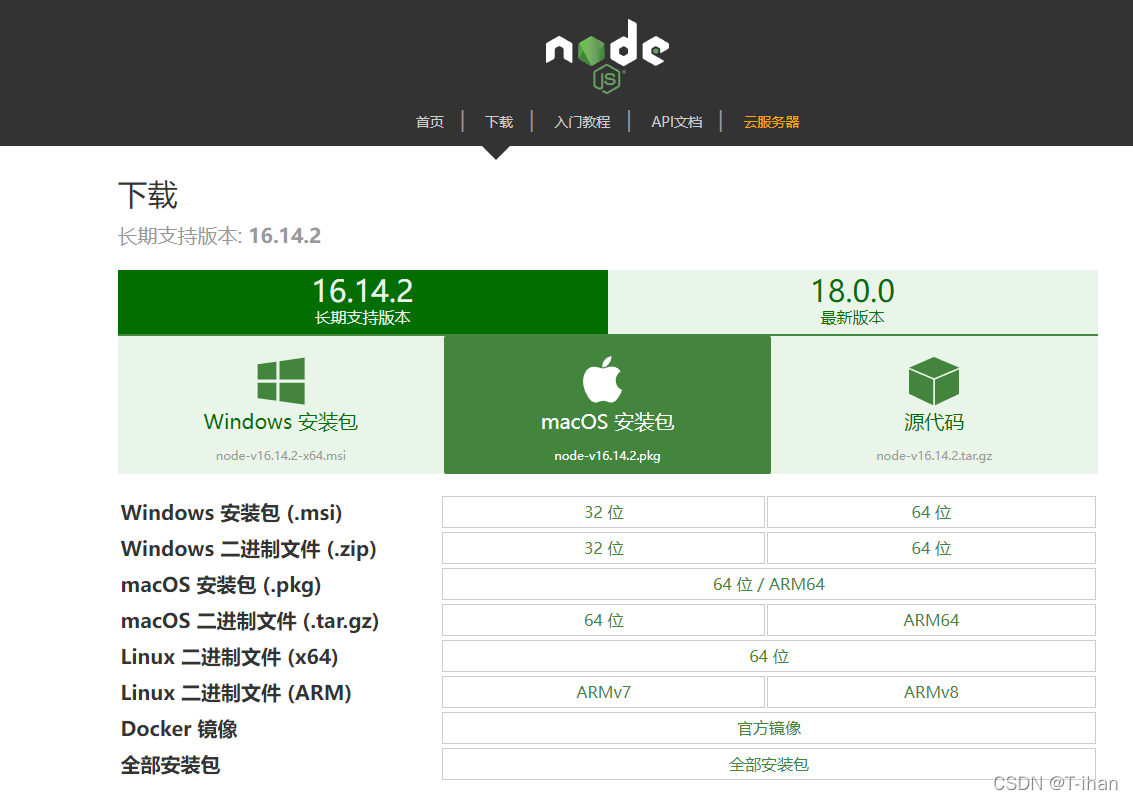Download node-v16.14.2.pkg macOS installer

(608, 405)
